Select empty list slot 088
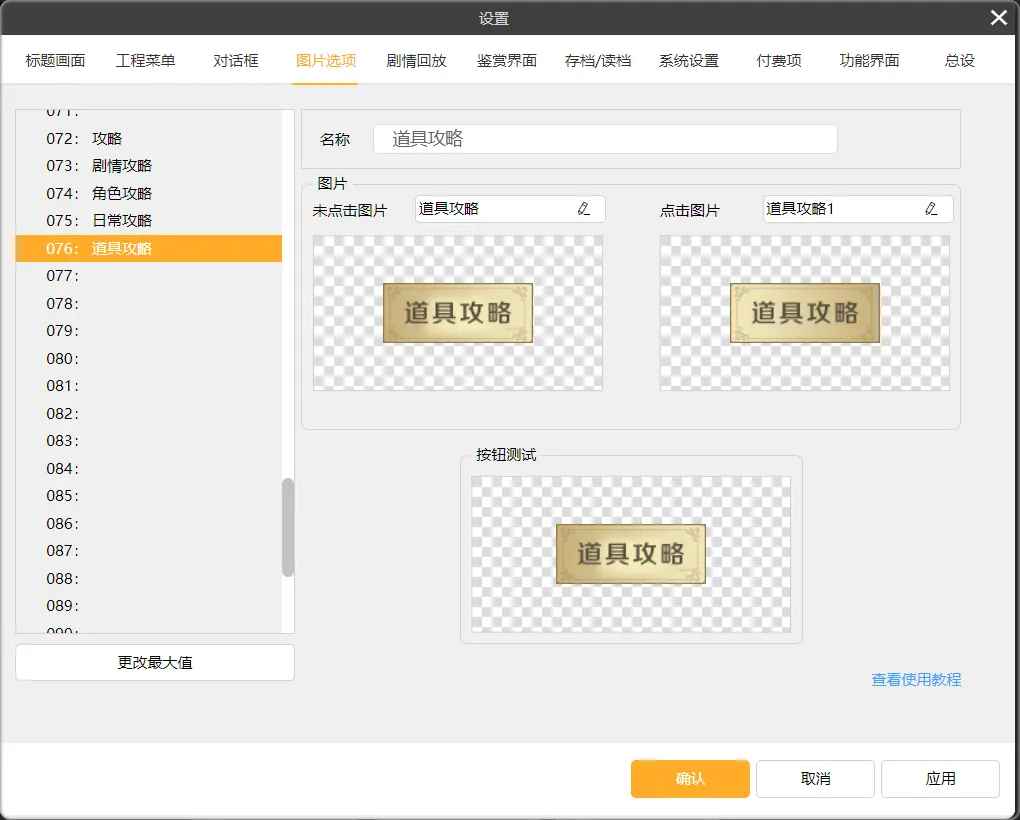1020x820 pixels. pos(149,578)
